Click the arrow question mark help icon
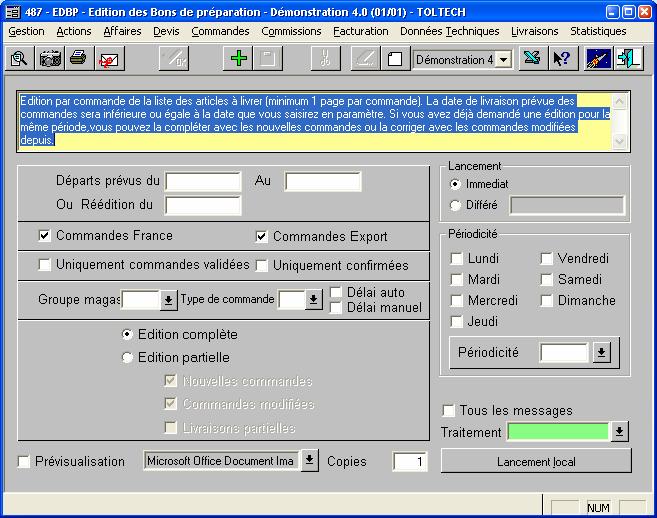The height and width of the screenshot is (518, 657). [562, 59]
